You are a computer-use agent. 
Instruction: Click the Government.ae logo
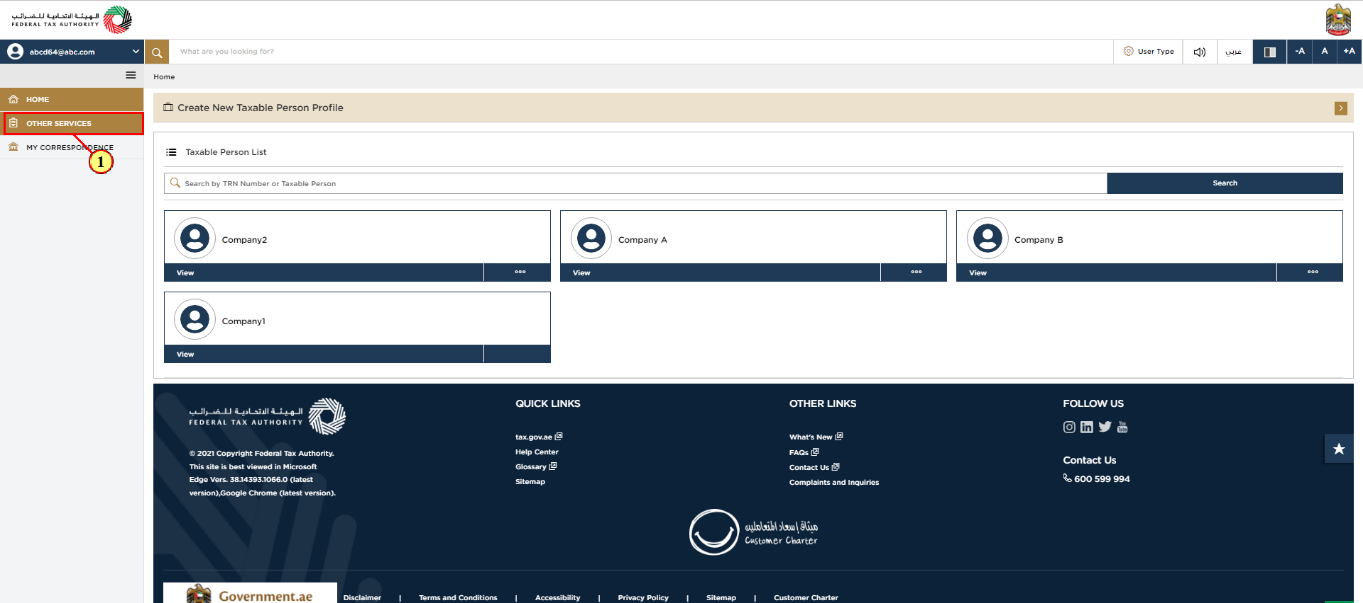250,593
